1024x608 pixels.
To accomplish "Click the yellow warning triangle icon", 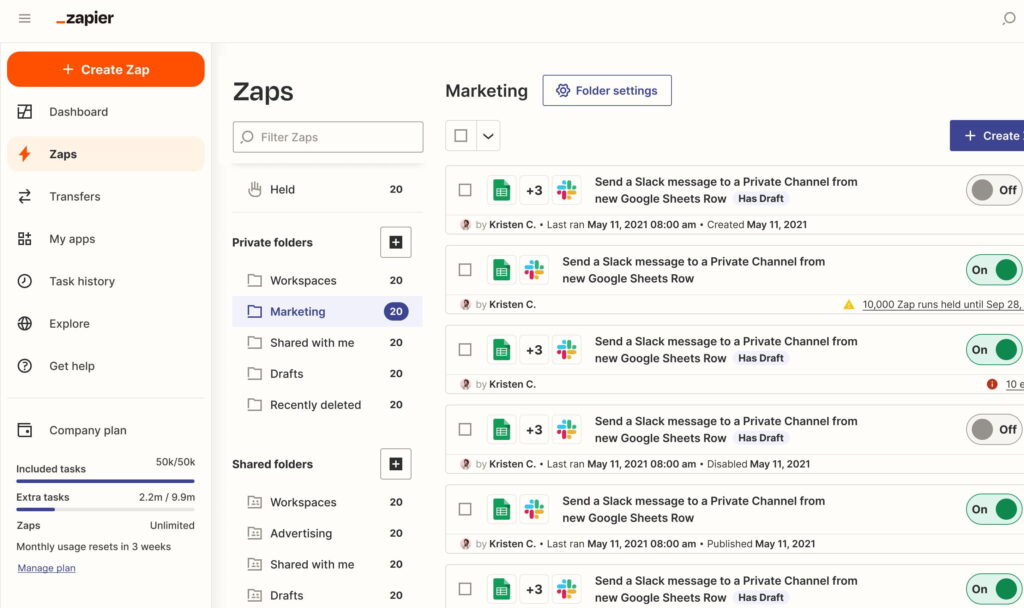I will pos(848,304).
